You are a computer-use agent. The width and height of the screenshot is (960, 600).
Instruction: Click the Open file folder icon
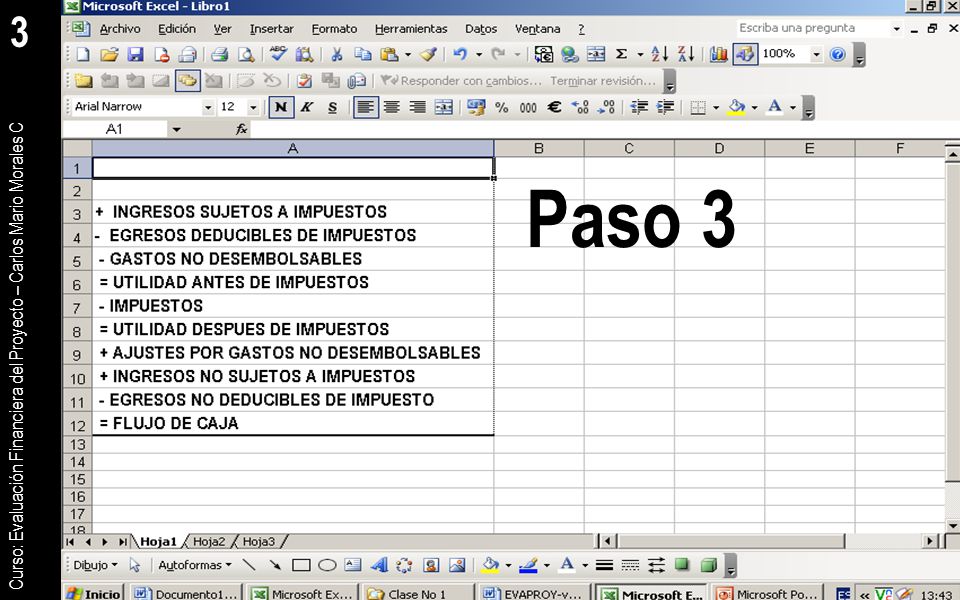[x=109, y=54]
